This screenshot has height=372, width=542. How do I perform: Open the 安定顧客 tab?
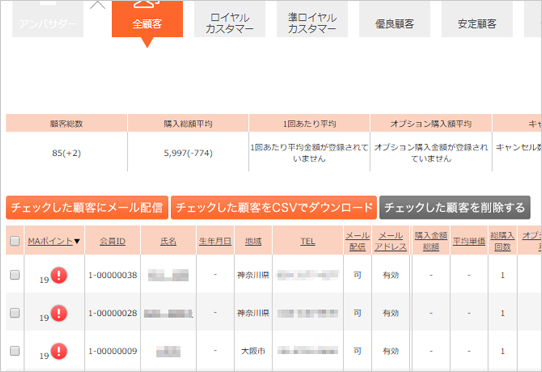tap(477, 19)
